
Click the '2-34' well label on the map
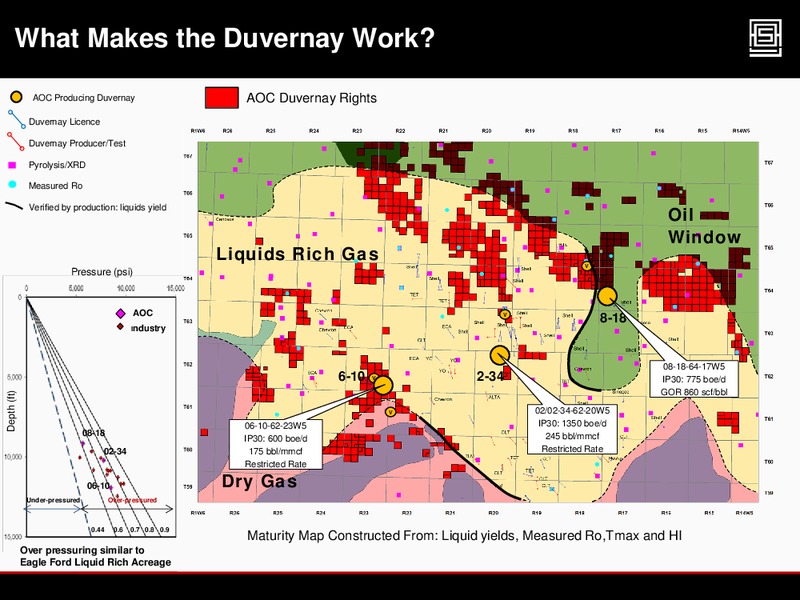pos(490,377)
